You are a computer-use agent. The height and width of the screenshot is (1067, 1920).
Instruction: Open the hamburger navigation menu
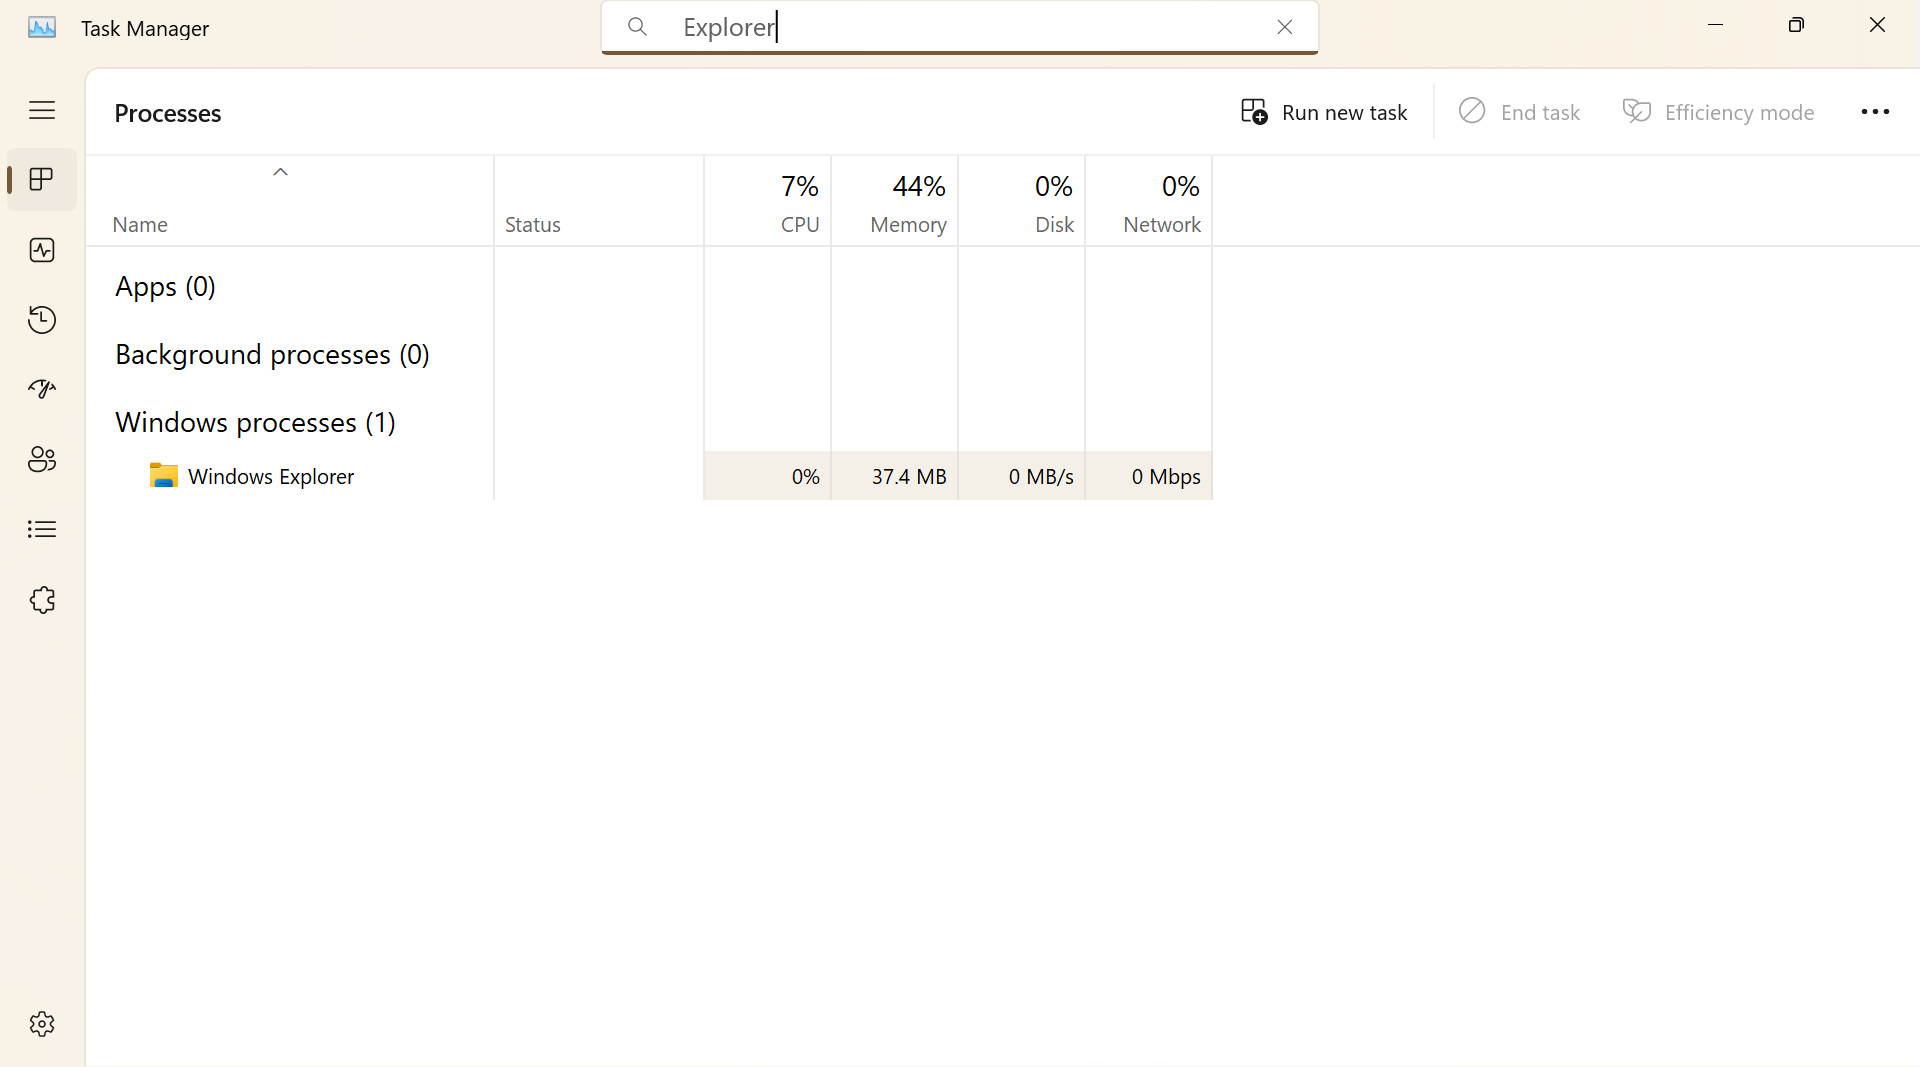tap(42, 110)
